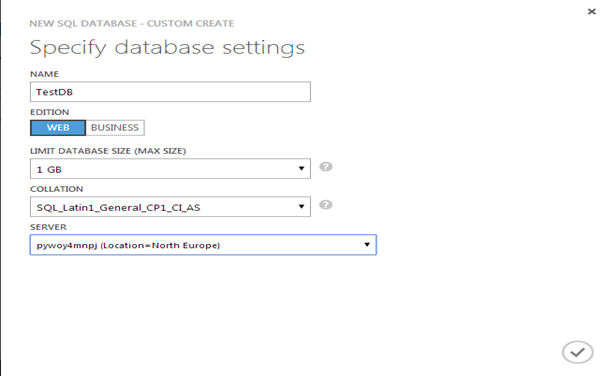Screen dimensions: 605x376
Task: Confirm settings with the checkmark icon
Action: tap(577, 352)
